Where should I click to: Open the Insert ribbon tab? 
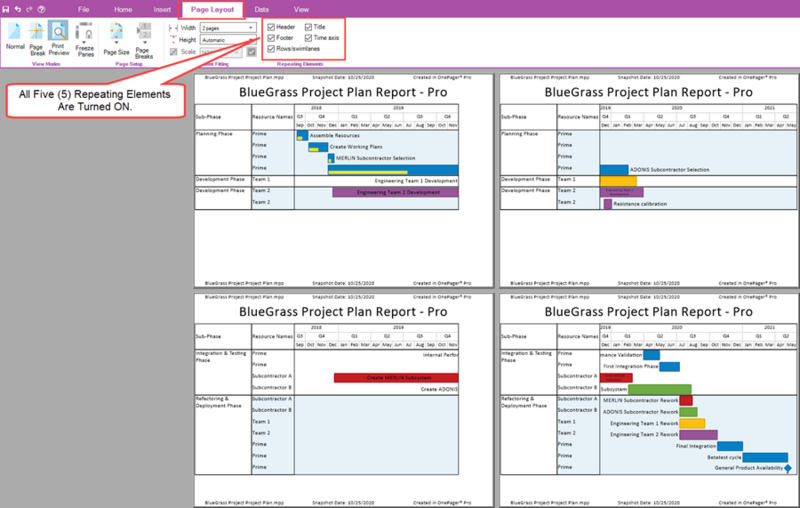(x=162, y=9)
